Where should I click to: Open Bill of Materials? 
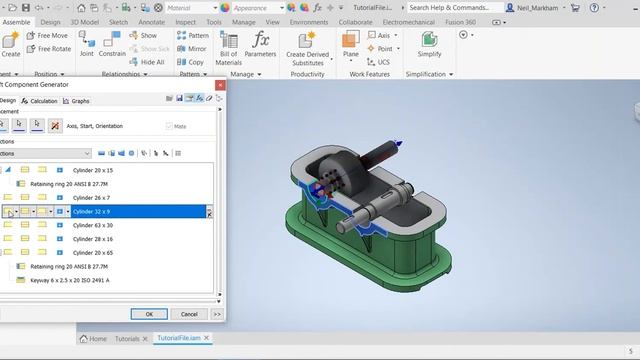[229, 48]
